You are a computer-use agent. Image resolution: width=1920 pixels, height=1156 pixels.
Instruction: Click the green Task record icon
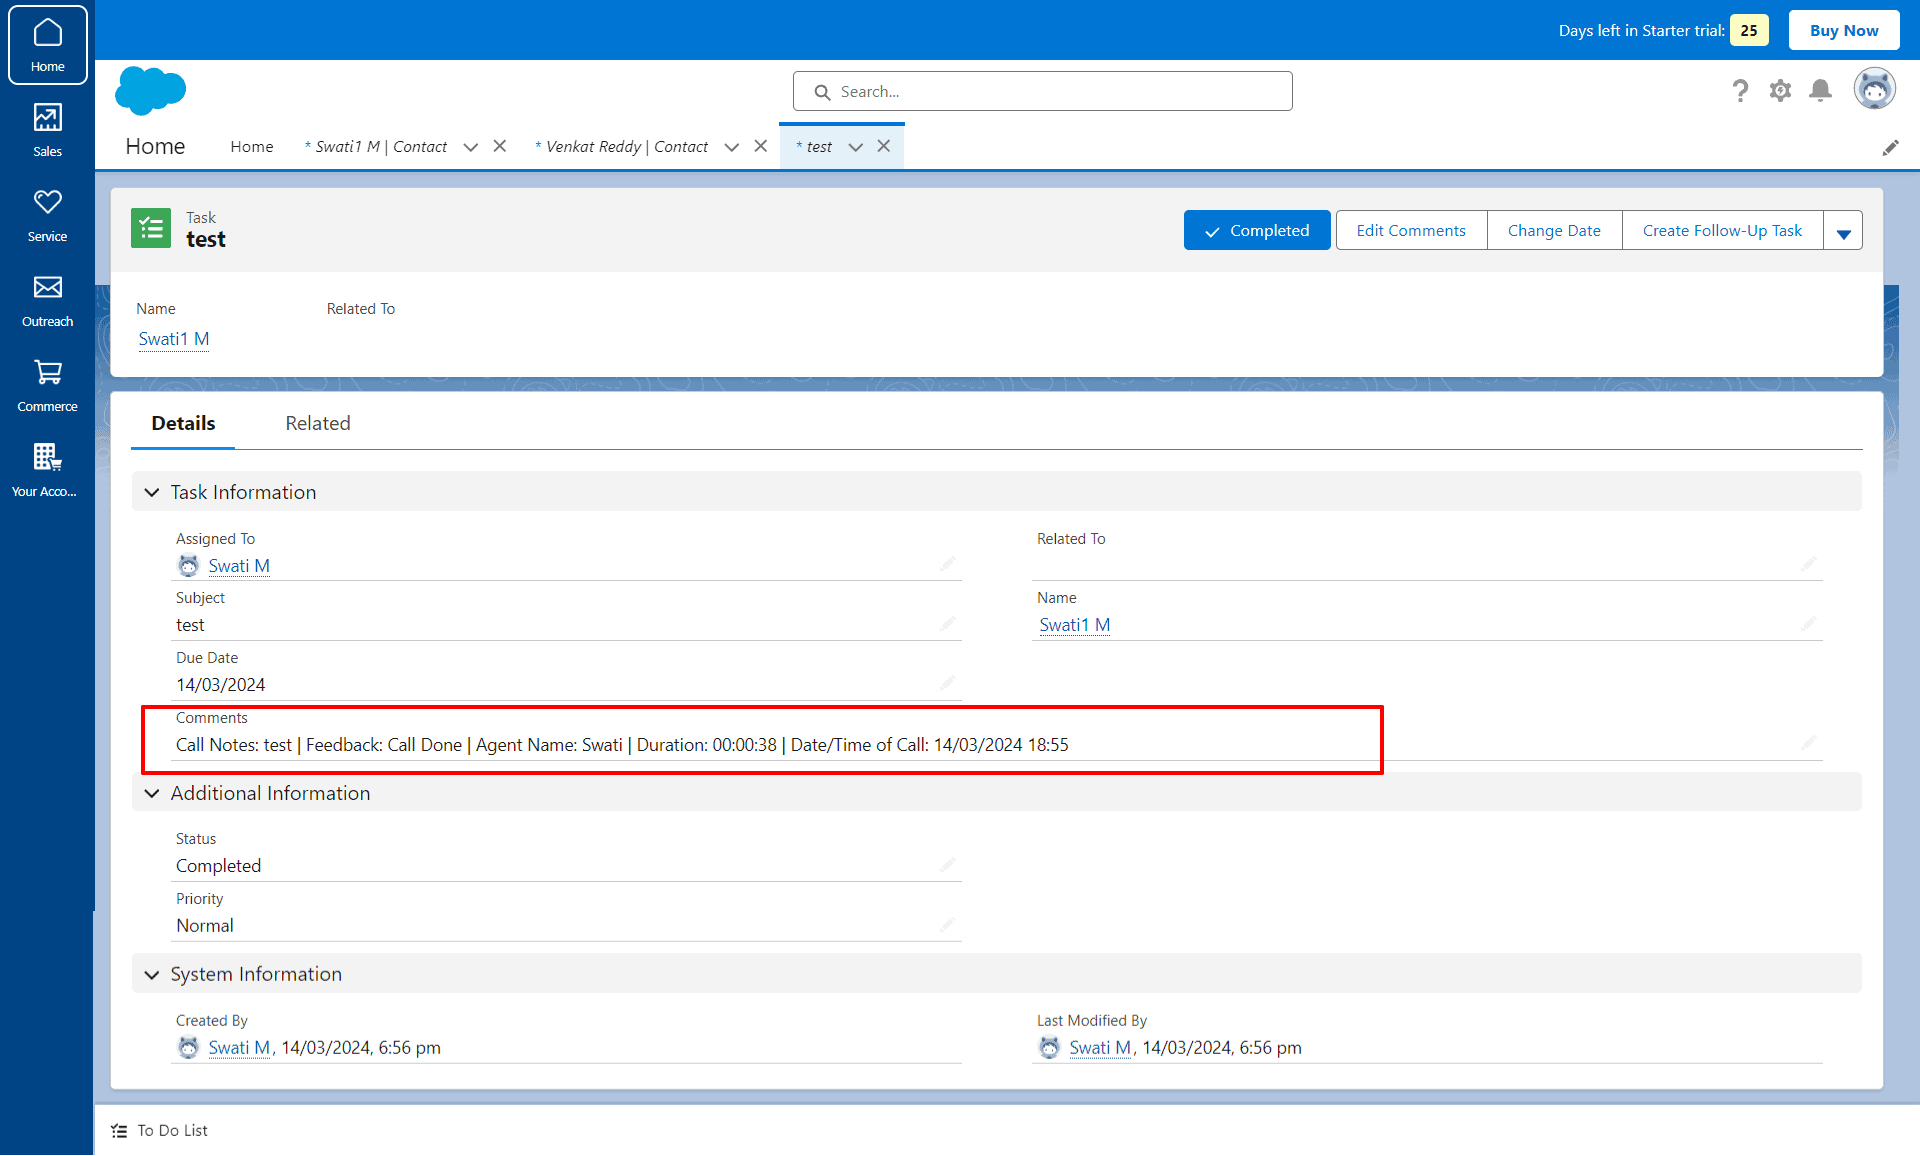[151, 228]
